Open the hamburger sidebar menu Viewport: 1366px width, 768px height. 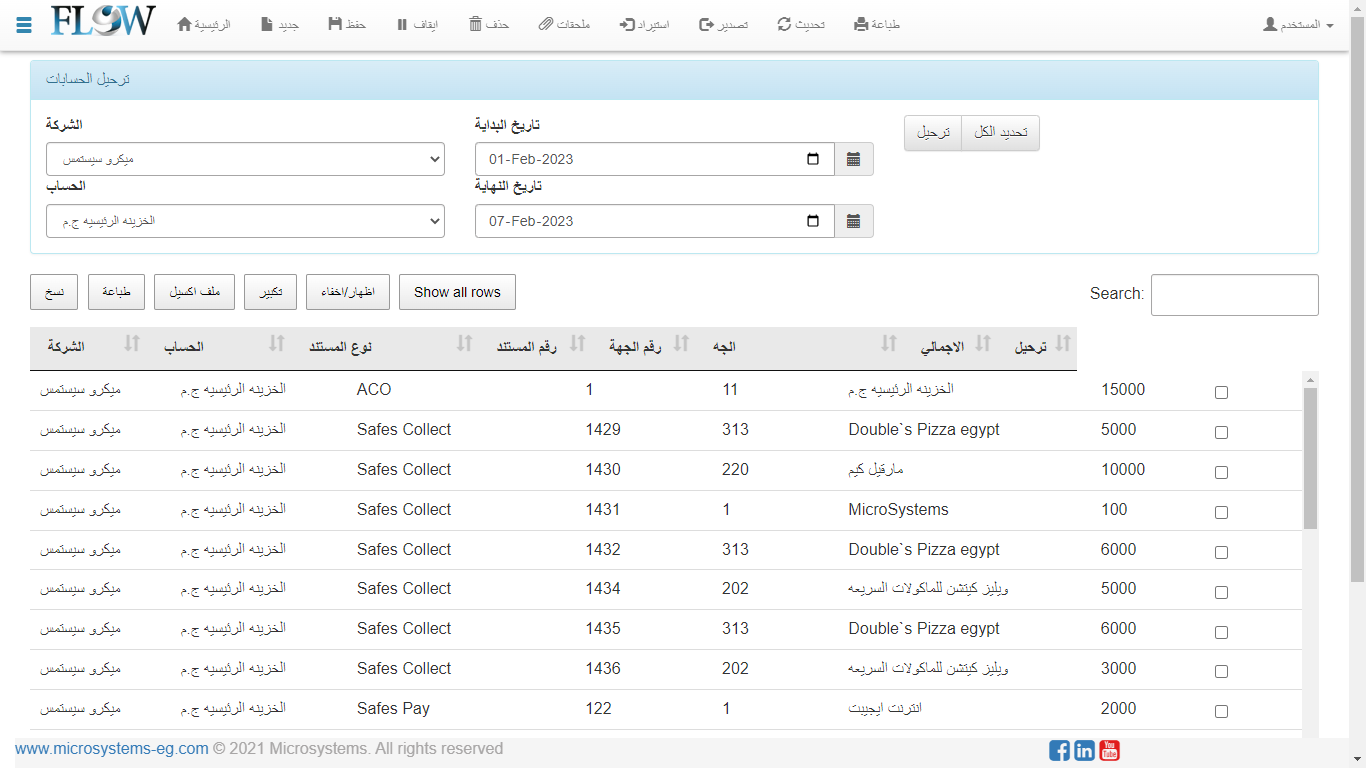(x=24, y=24)
